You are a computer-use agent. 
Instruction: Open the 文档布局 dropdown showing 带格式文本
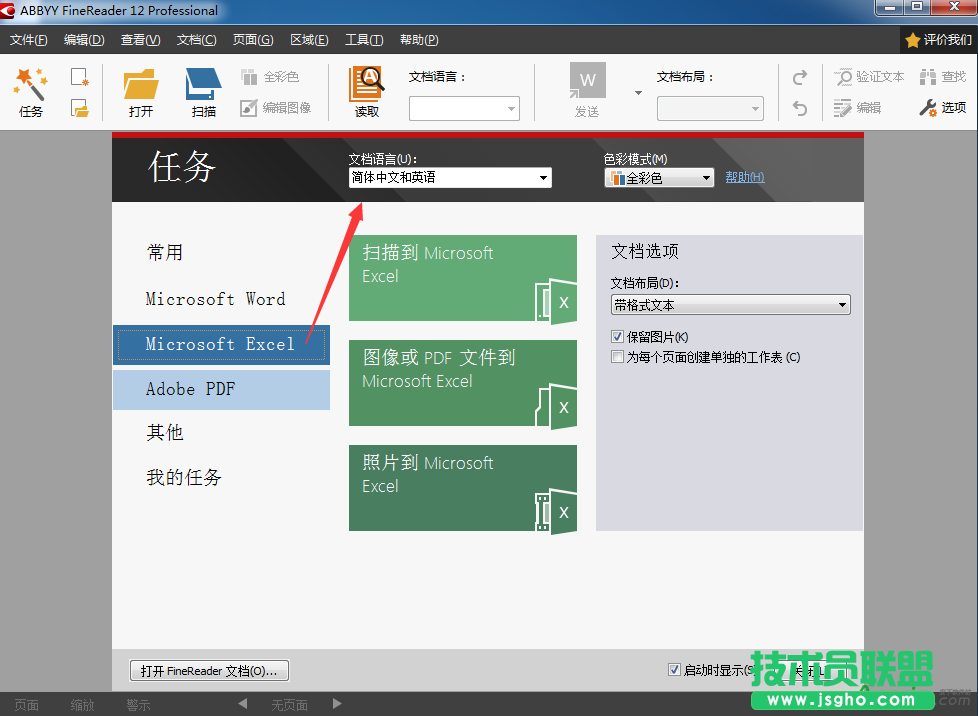843,304
